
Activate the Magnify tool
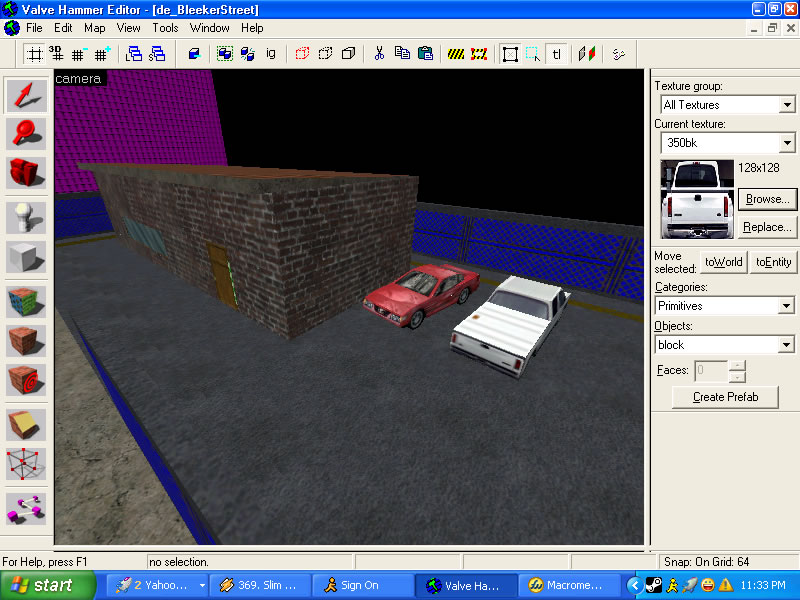pyautogui.click(x=26, y=134)
